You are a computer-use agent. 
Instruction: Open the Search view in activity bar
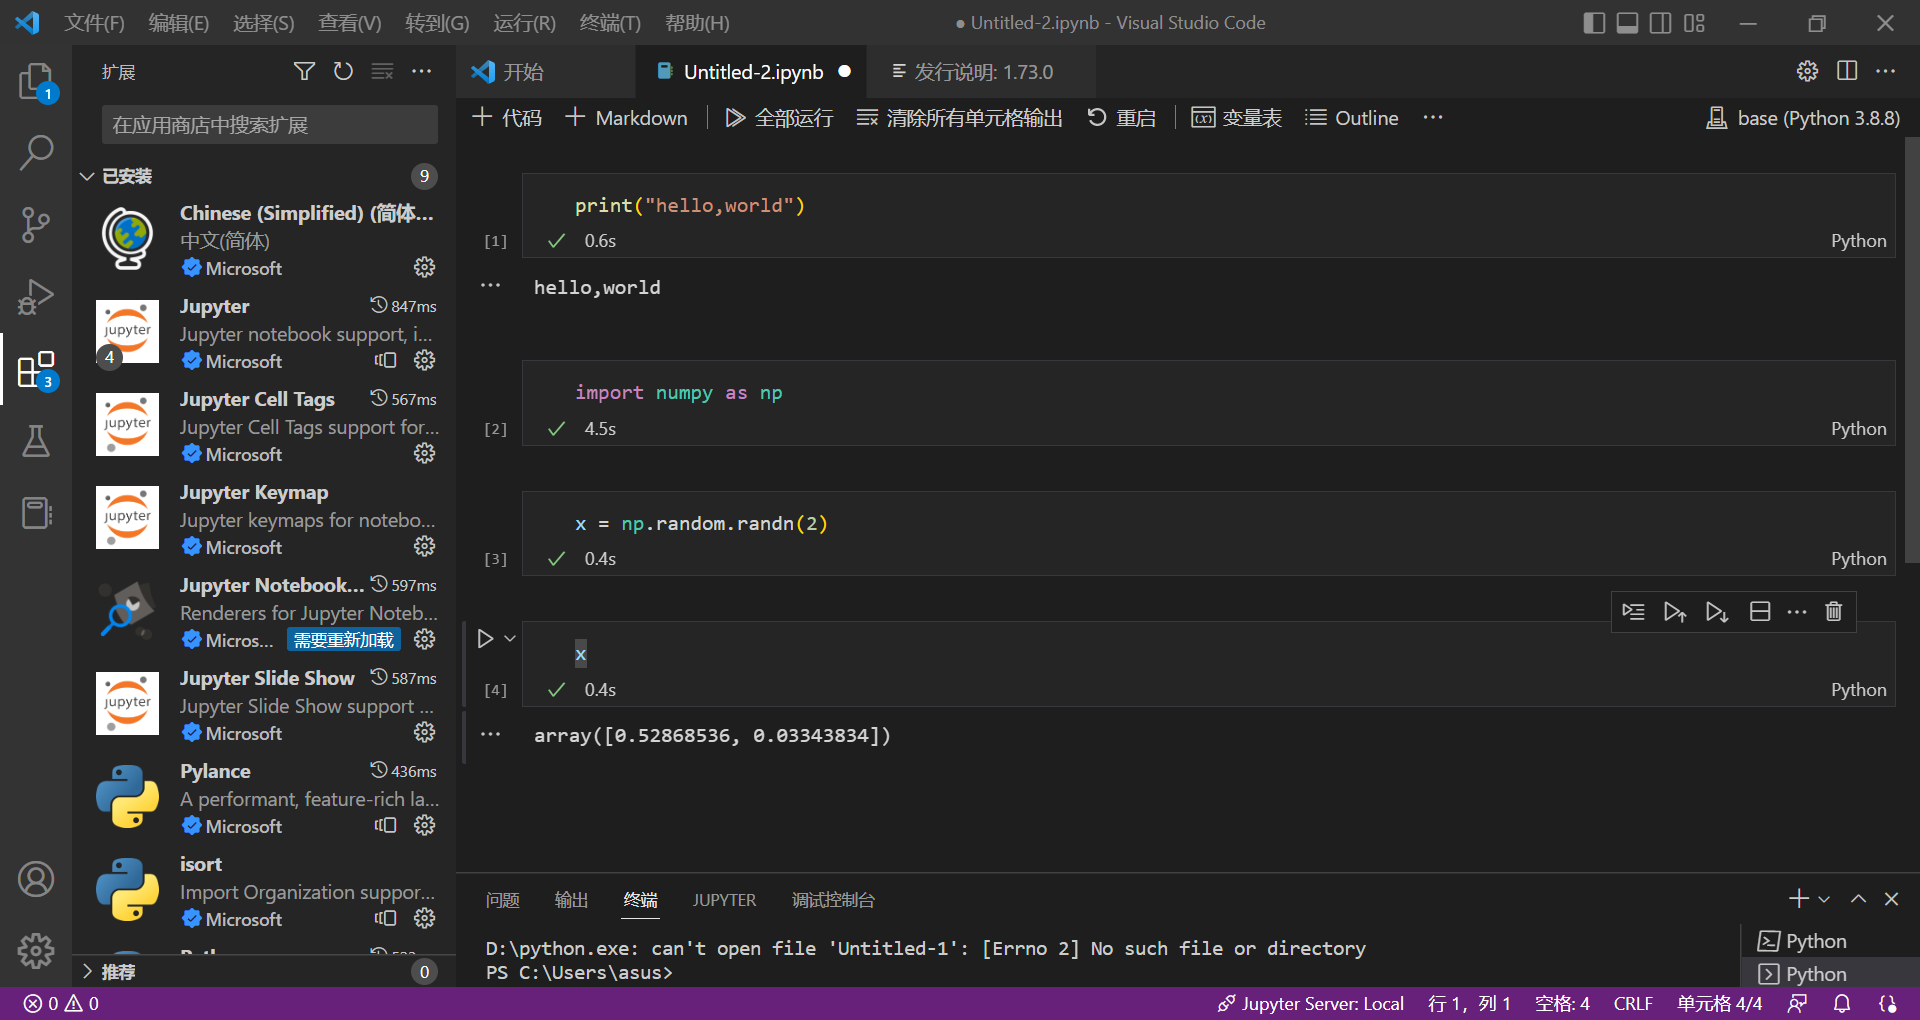(x=36, y=153)
